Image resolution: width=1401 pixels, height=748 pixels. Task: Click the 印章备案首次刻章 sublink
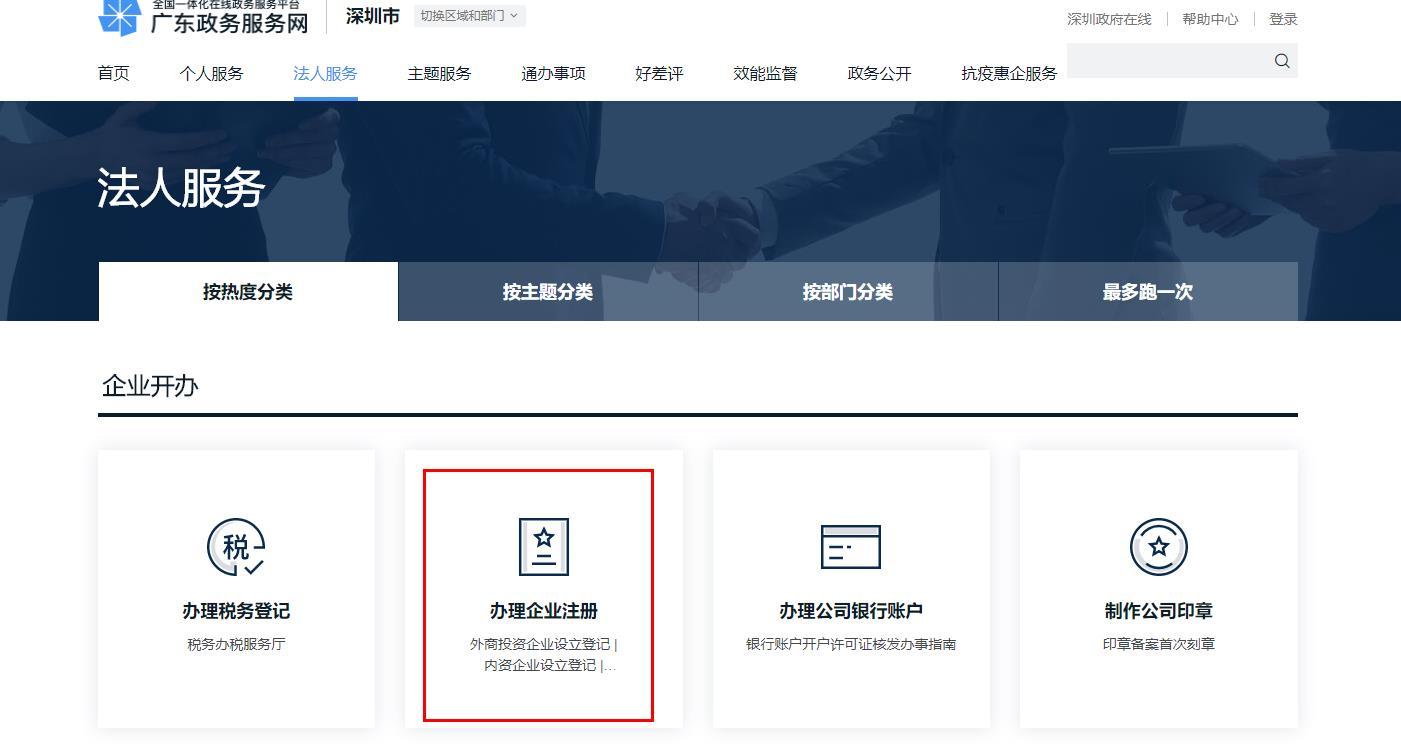(x=1159, y=644)
